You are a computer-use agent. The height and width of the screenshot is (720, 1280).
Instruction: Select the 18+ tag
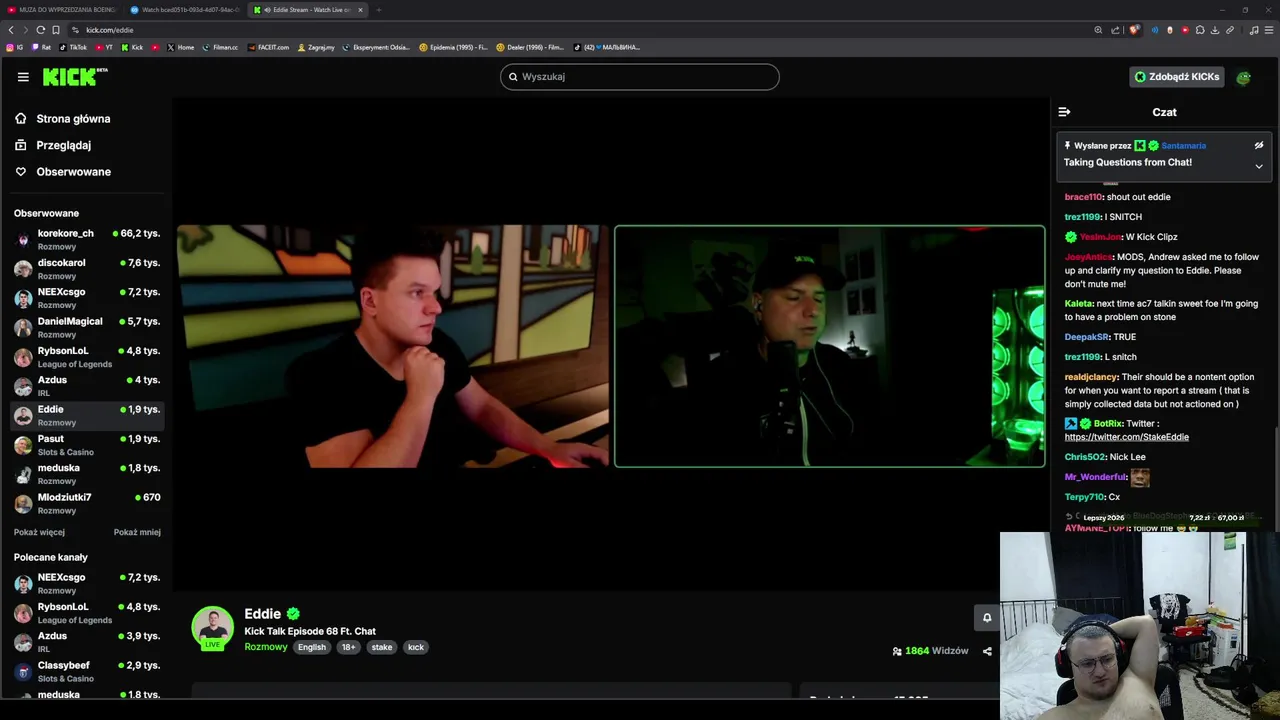click(348, 647)
